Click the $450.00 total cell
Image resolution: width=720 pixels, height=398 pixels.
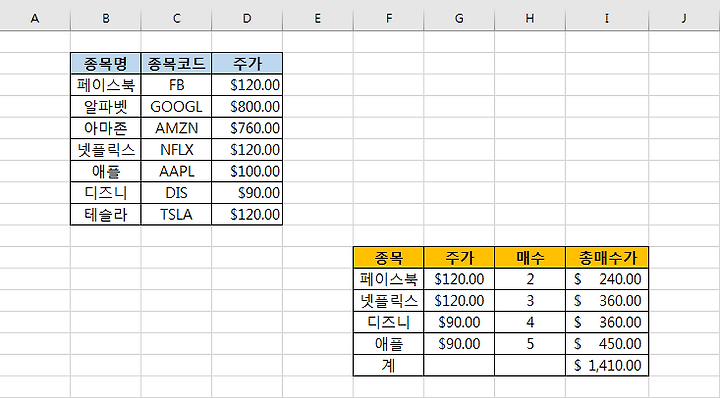tap(607, 344)
